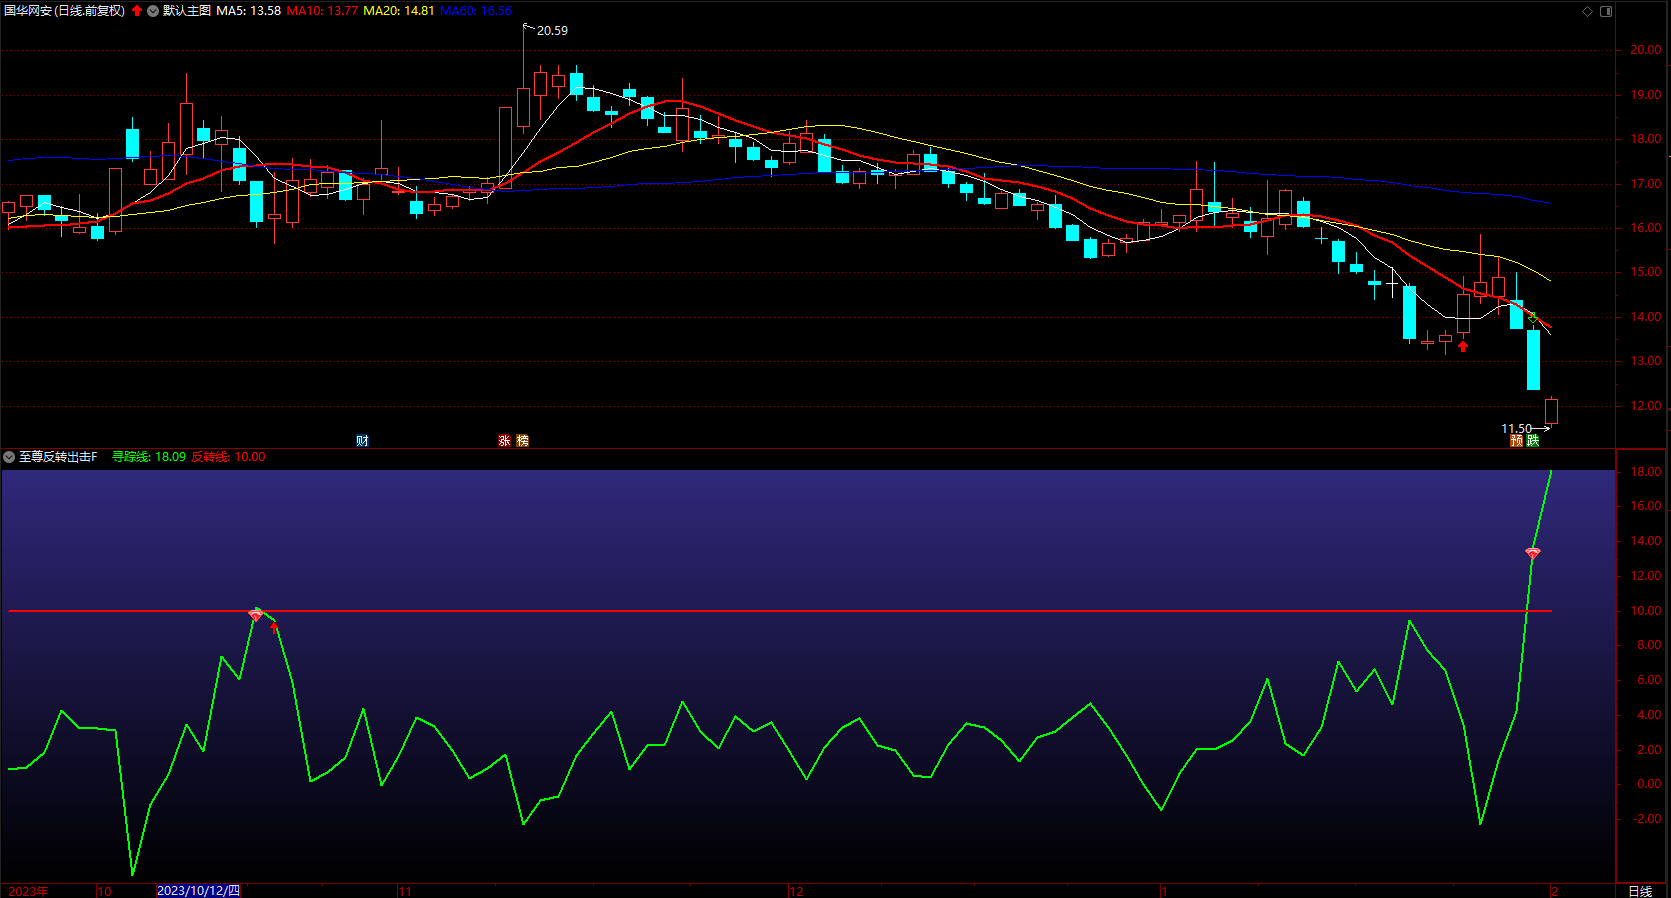Select the 2023/10/12/四 date label on the timeline
The width and height of the screenshot is (1671, 898).
pyautogui.click(x=198, y=891)
